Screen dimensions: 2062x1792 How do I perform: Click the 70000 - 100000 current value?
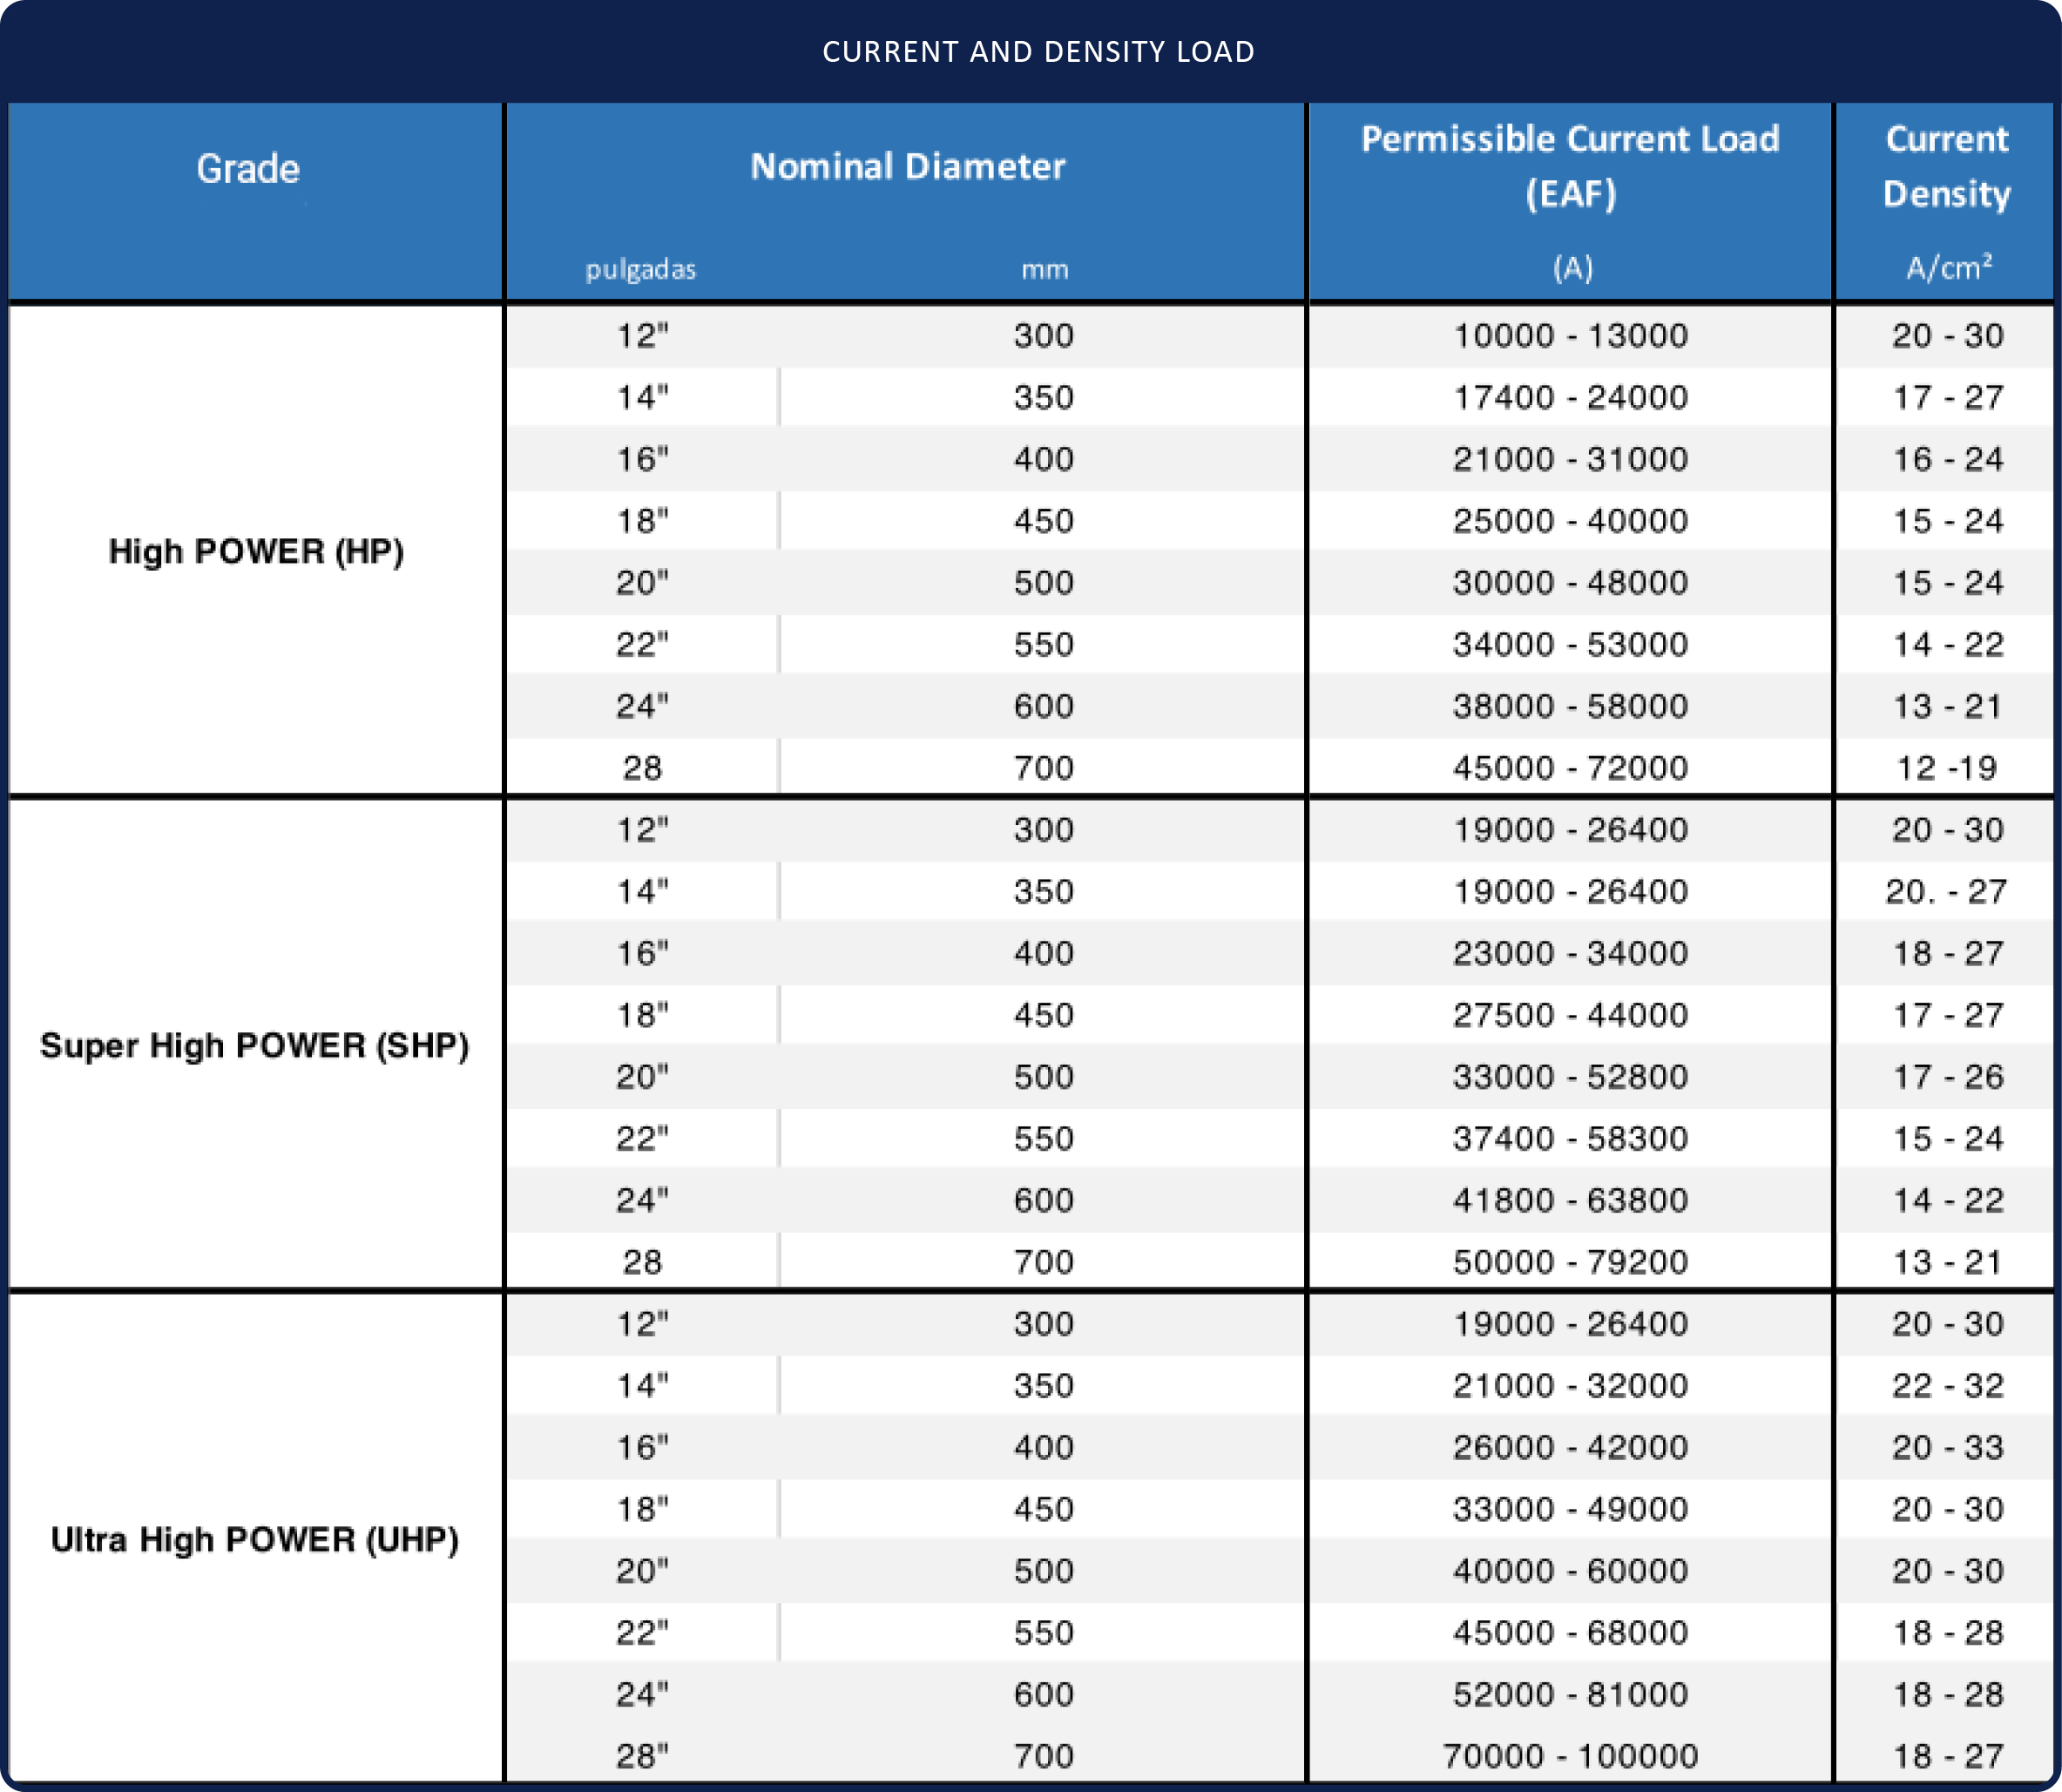[1570, 1755]
